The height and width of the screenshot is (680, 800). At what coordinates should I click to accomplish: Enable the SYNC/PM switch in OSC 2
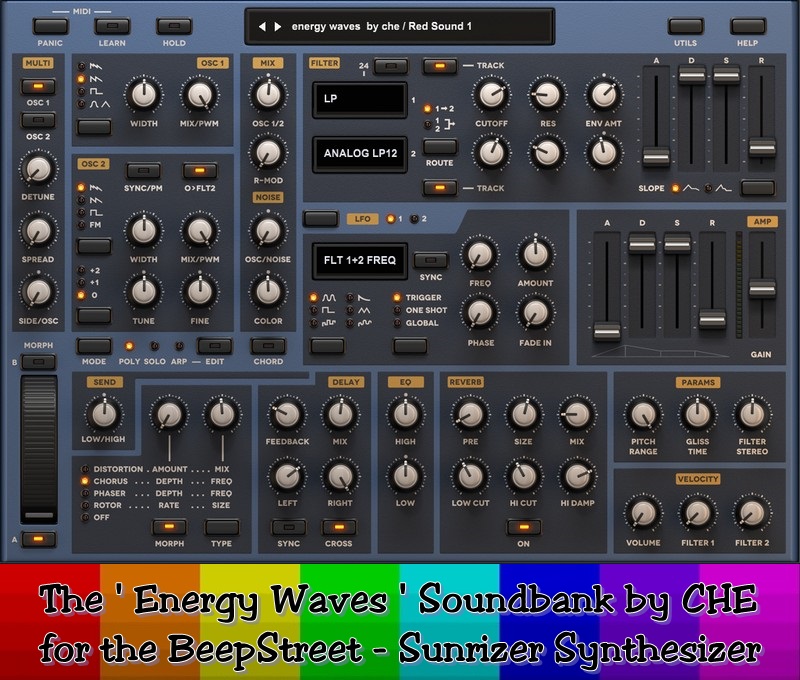(x=143, y=171)
